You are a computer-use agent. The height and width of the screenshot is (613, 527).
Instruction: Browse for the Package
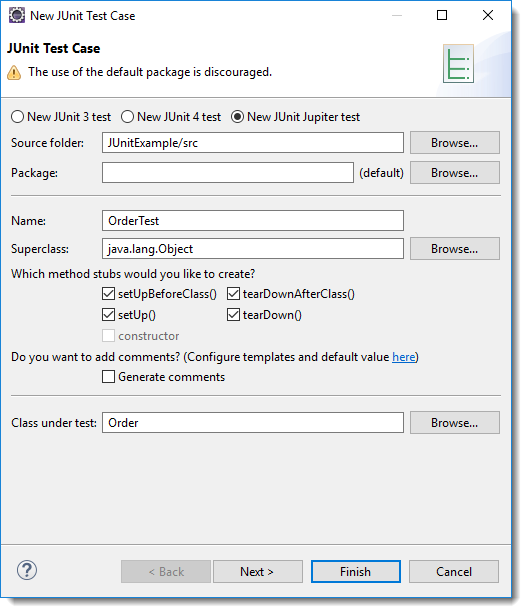pyautogui.click(x=455, y=173)
